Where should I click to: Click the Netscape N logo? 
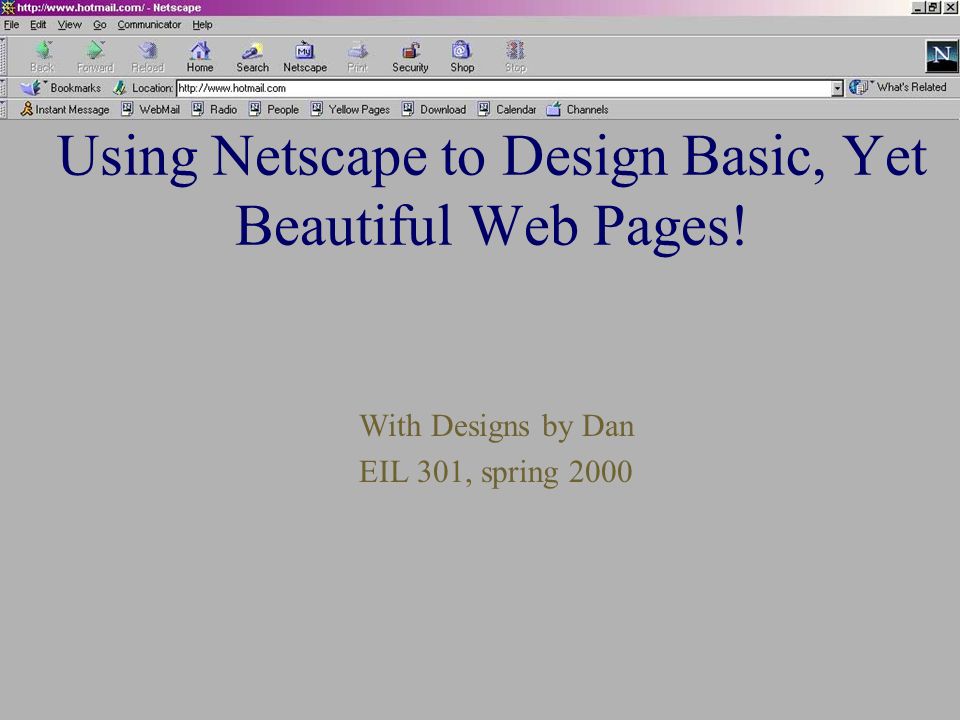coord(942,56)
